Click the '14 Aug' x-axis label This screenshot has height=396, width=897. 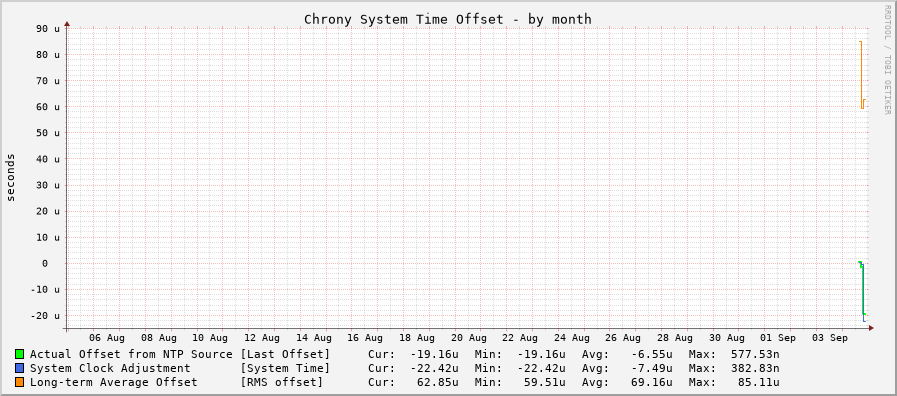(314, 338)
